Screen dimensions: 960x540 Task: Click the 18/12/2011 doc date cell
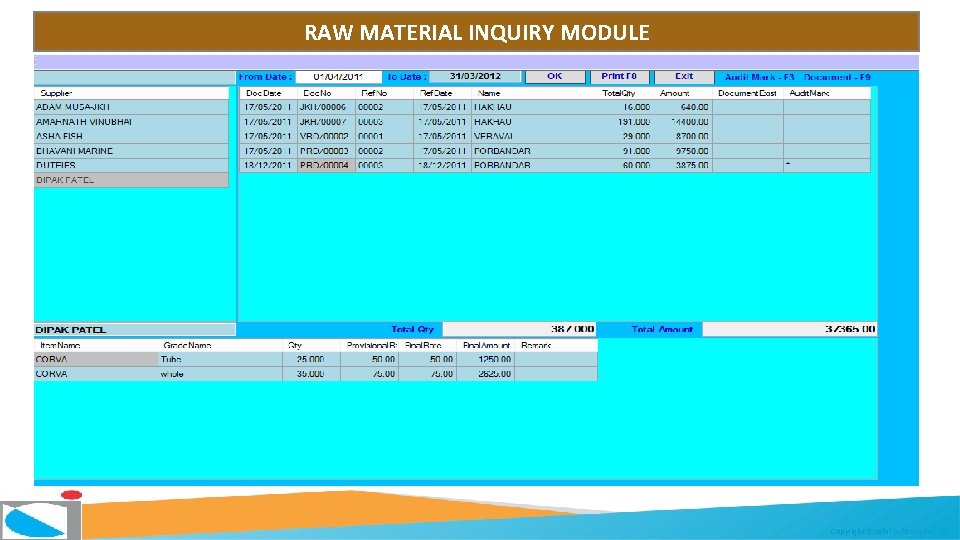click(x=268, y=165)
